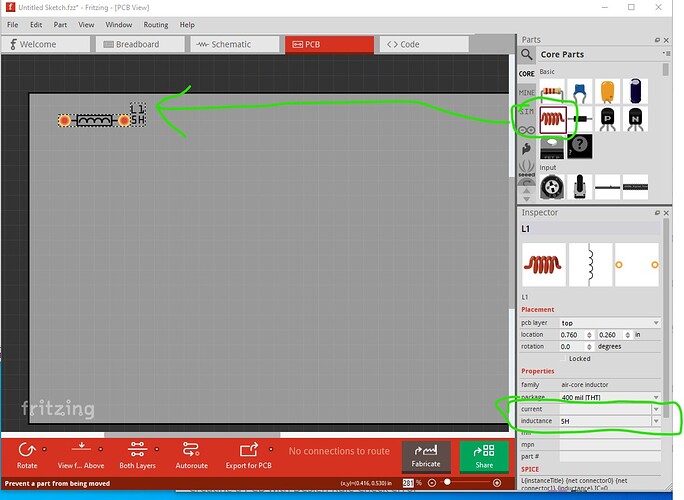Pick the joystick-style input part
Viewport: 684px width, 500px height.
tap(580, 187)
